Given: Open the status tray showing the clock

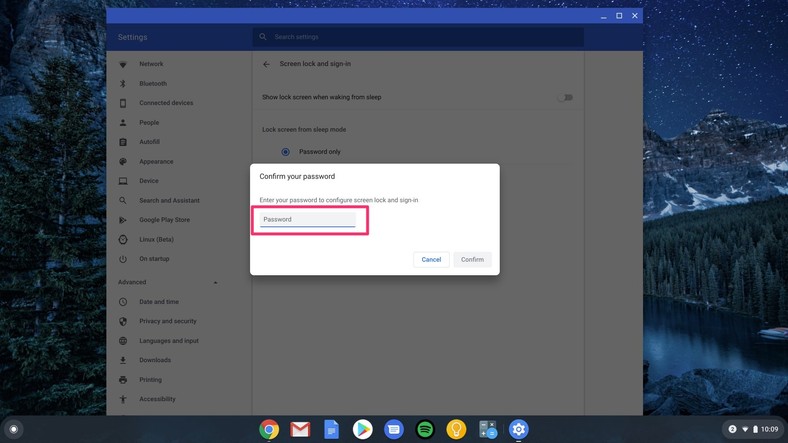Looking at the screenshot, I should 753,429.
